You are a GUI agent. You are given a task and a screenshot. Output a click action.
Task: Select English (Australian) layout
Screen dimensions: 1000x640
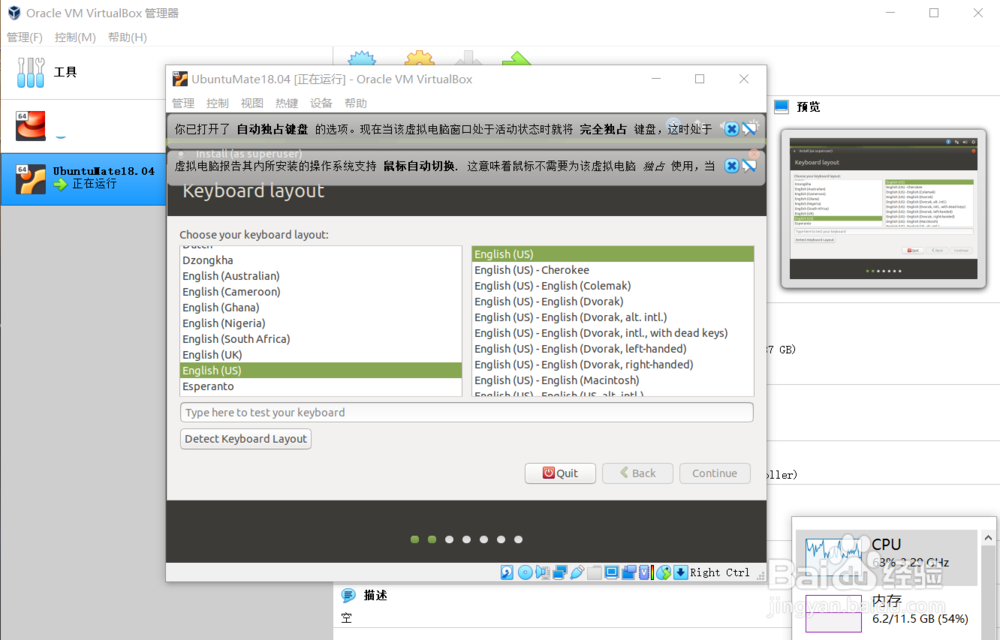pyautogui.click(x=321, y=276)
